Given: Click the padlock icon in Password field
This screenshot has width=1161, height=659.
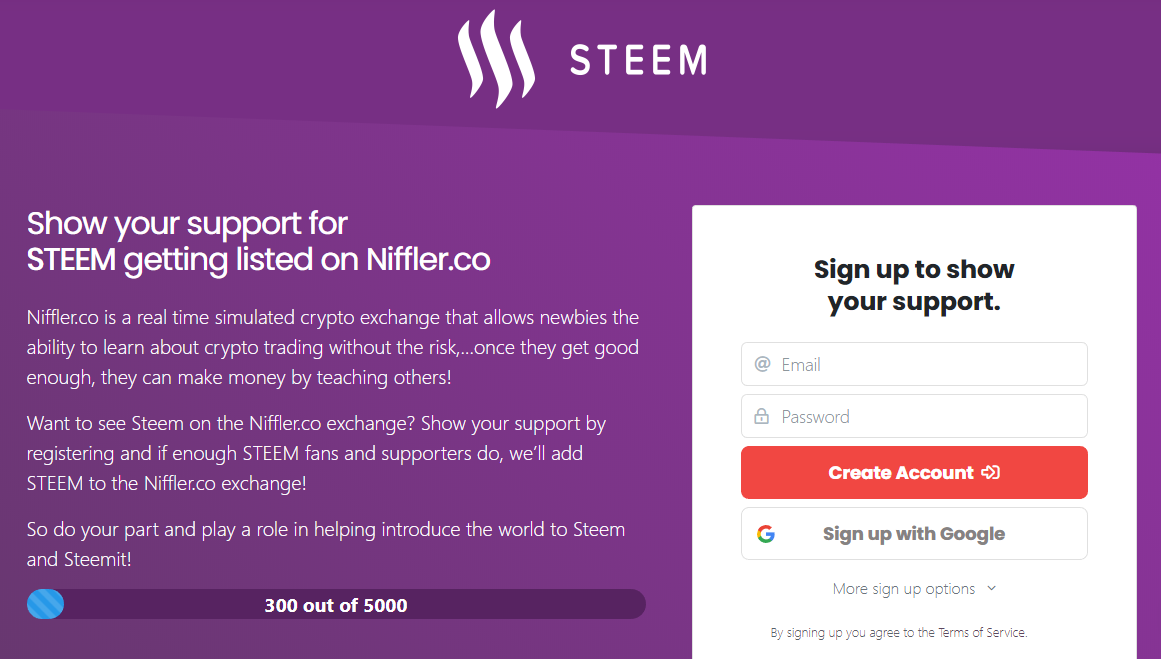Looking at the screenshot, I should (762, 416).
